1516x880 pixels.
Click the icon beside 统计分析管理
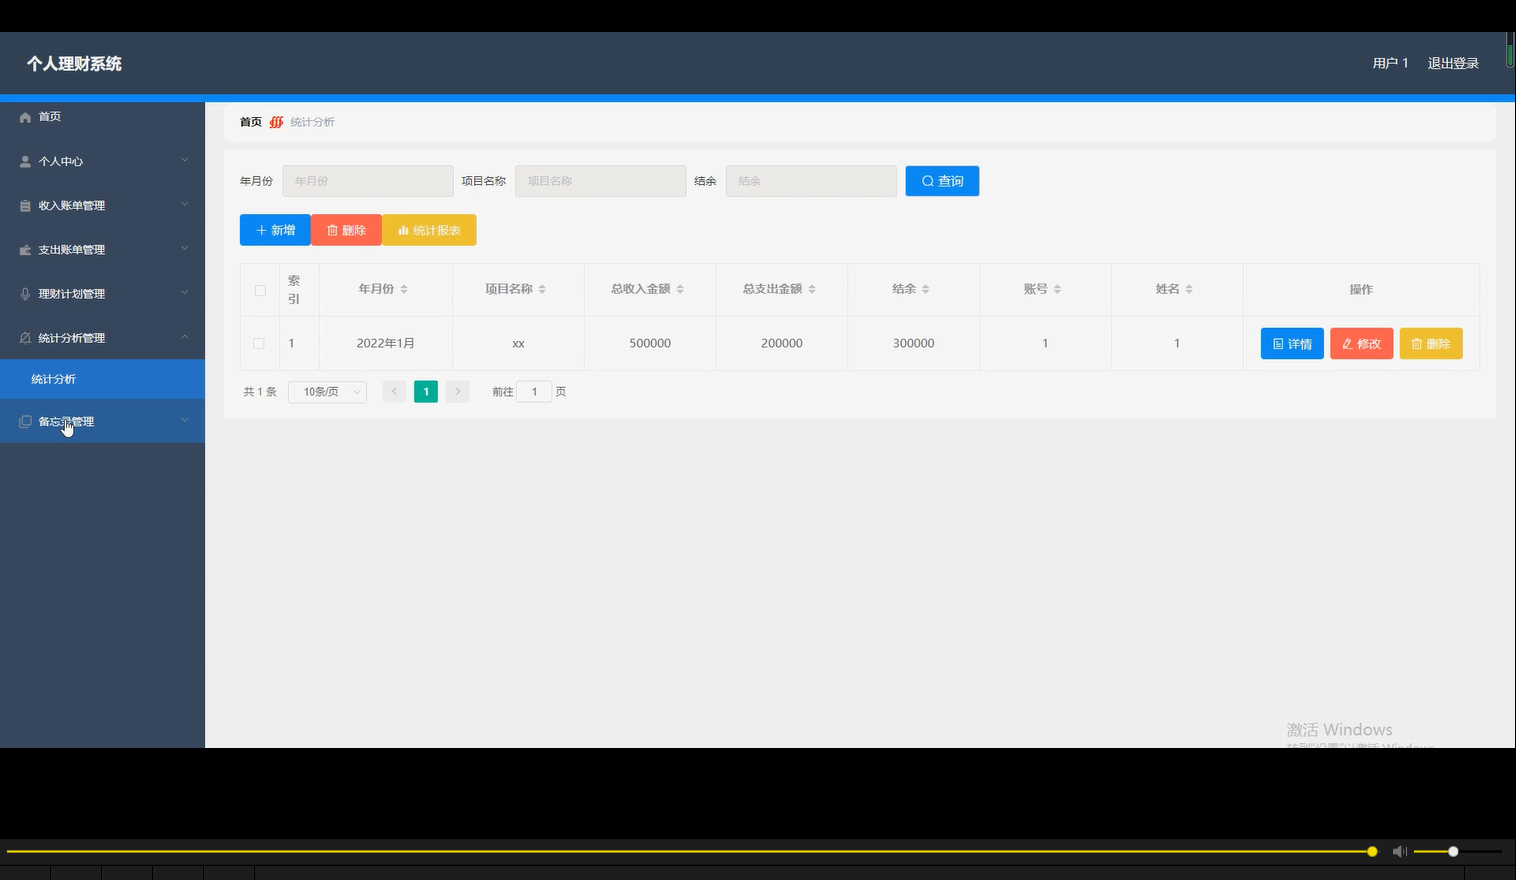pyautogui.click(x=25, y=337)
